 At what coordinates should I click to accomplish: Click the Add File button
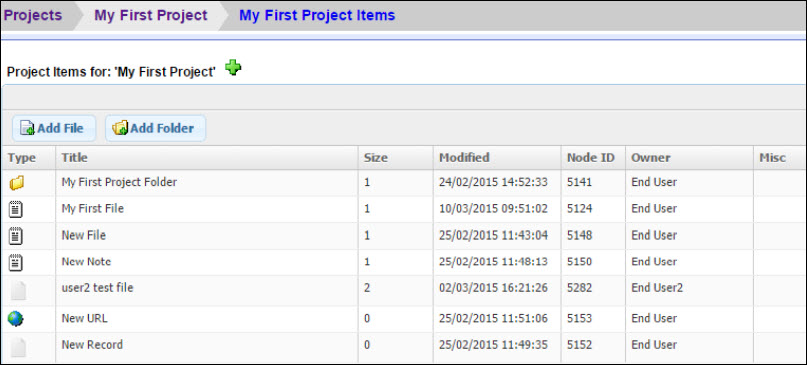pos(54,128)
